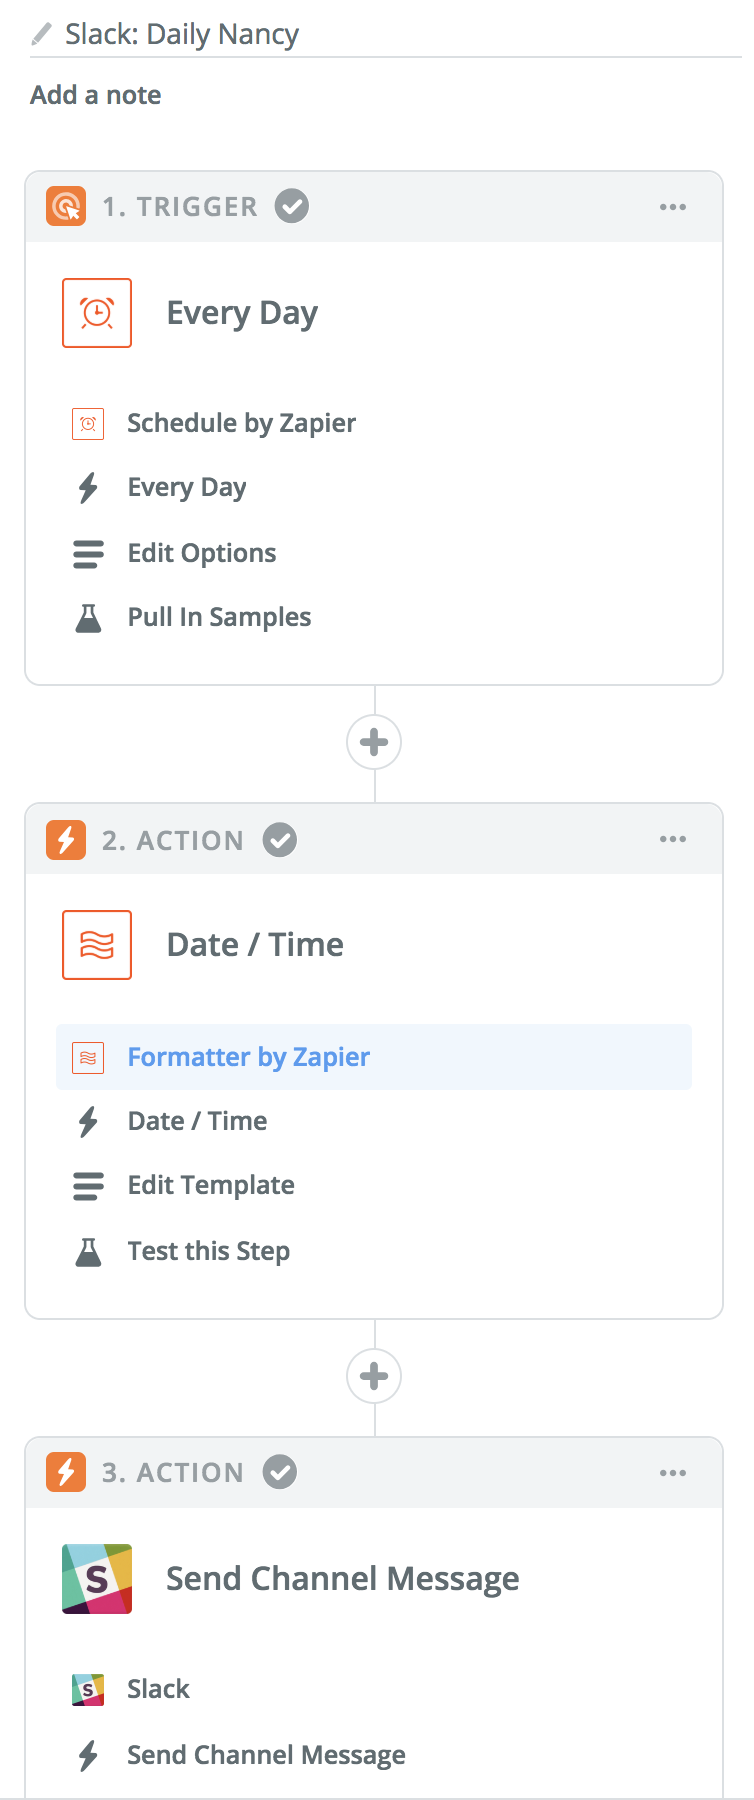Open the three-dot menu for the Trigger step
Image resolution: width=754 pixels, height=1800 pixels.
[673, 207]
